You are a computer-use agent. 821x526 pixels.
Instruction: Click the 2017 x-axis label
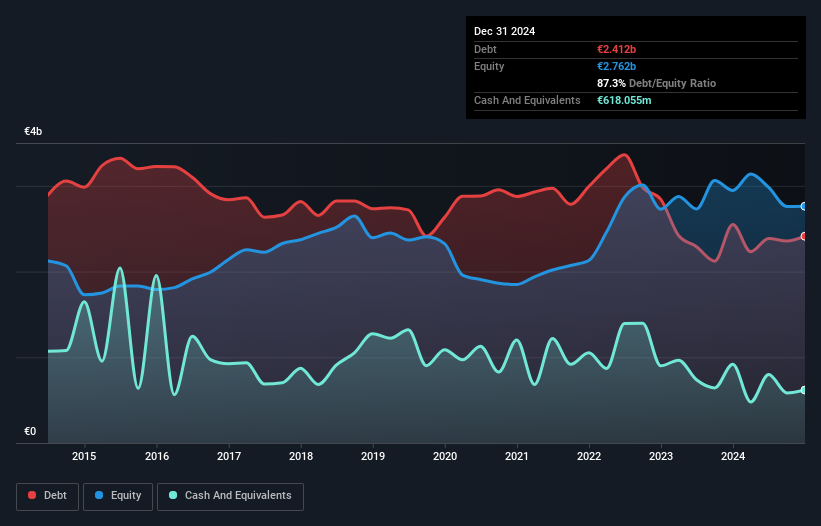coord(229,456)
